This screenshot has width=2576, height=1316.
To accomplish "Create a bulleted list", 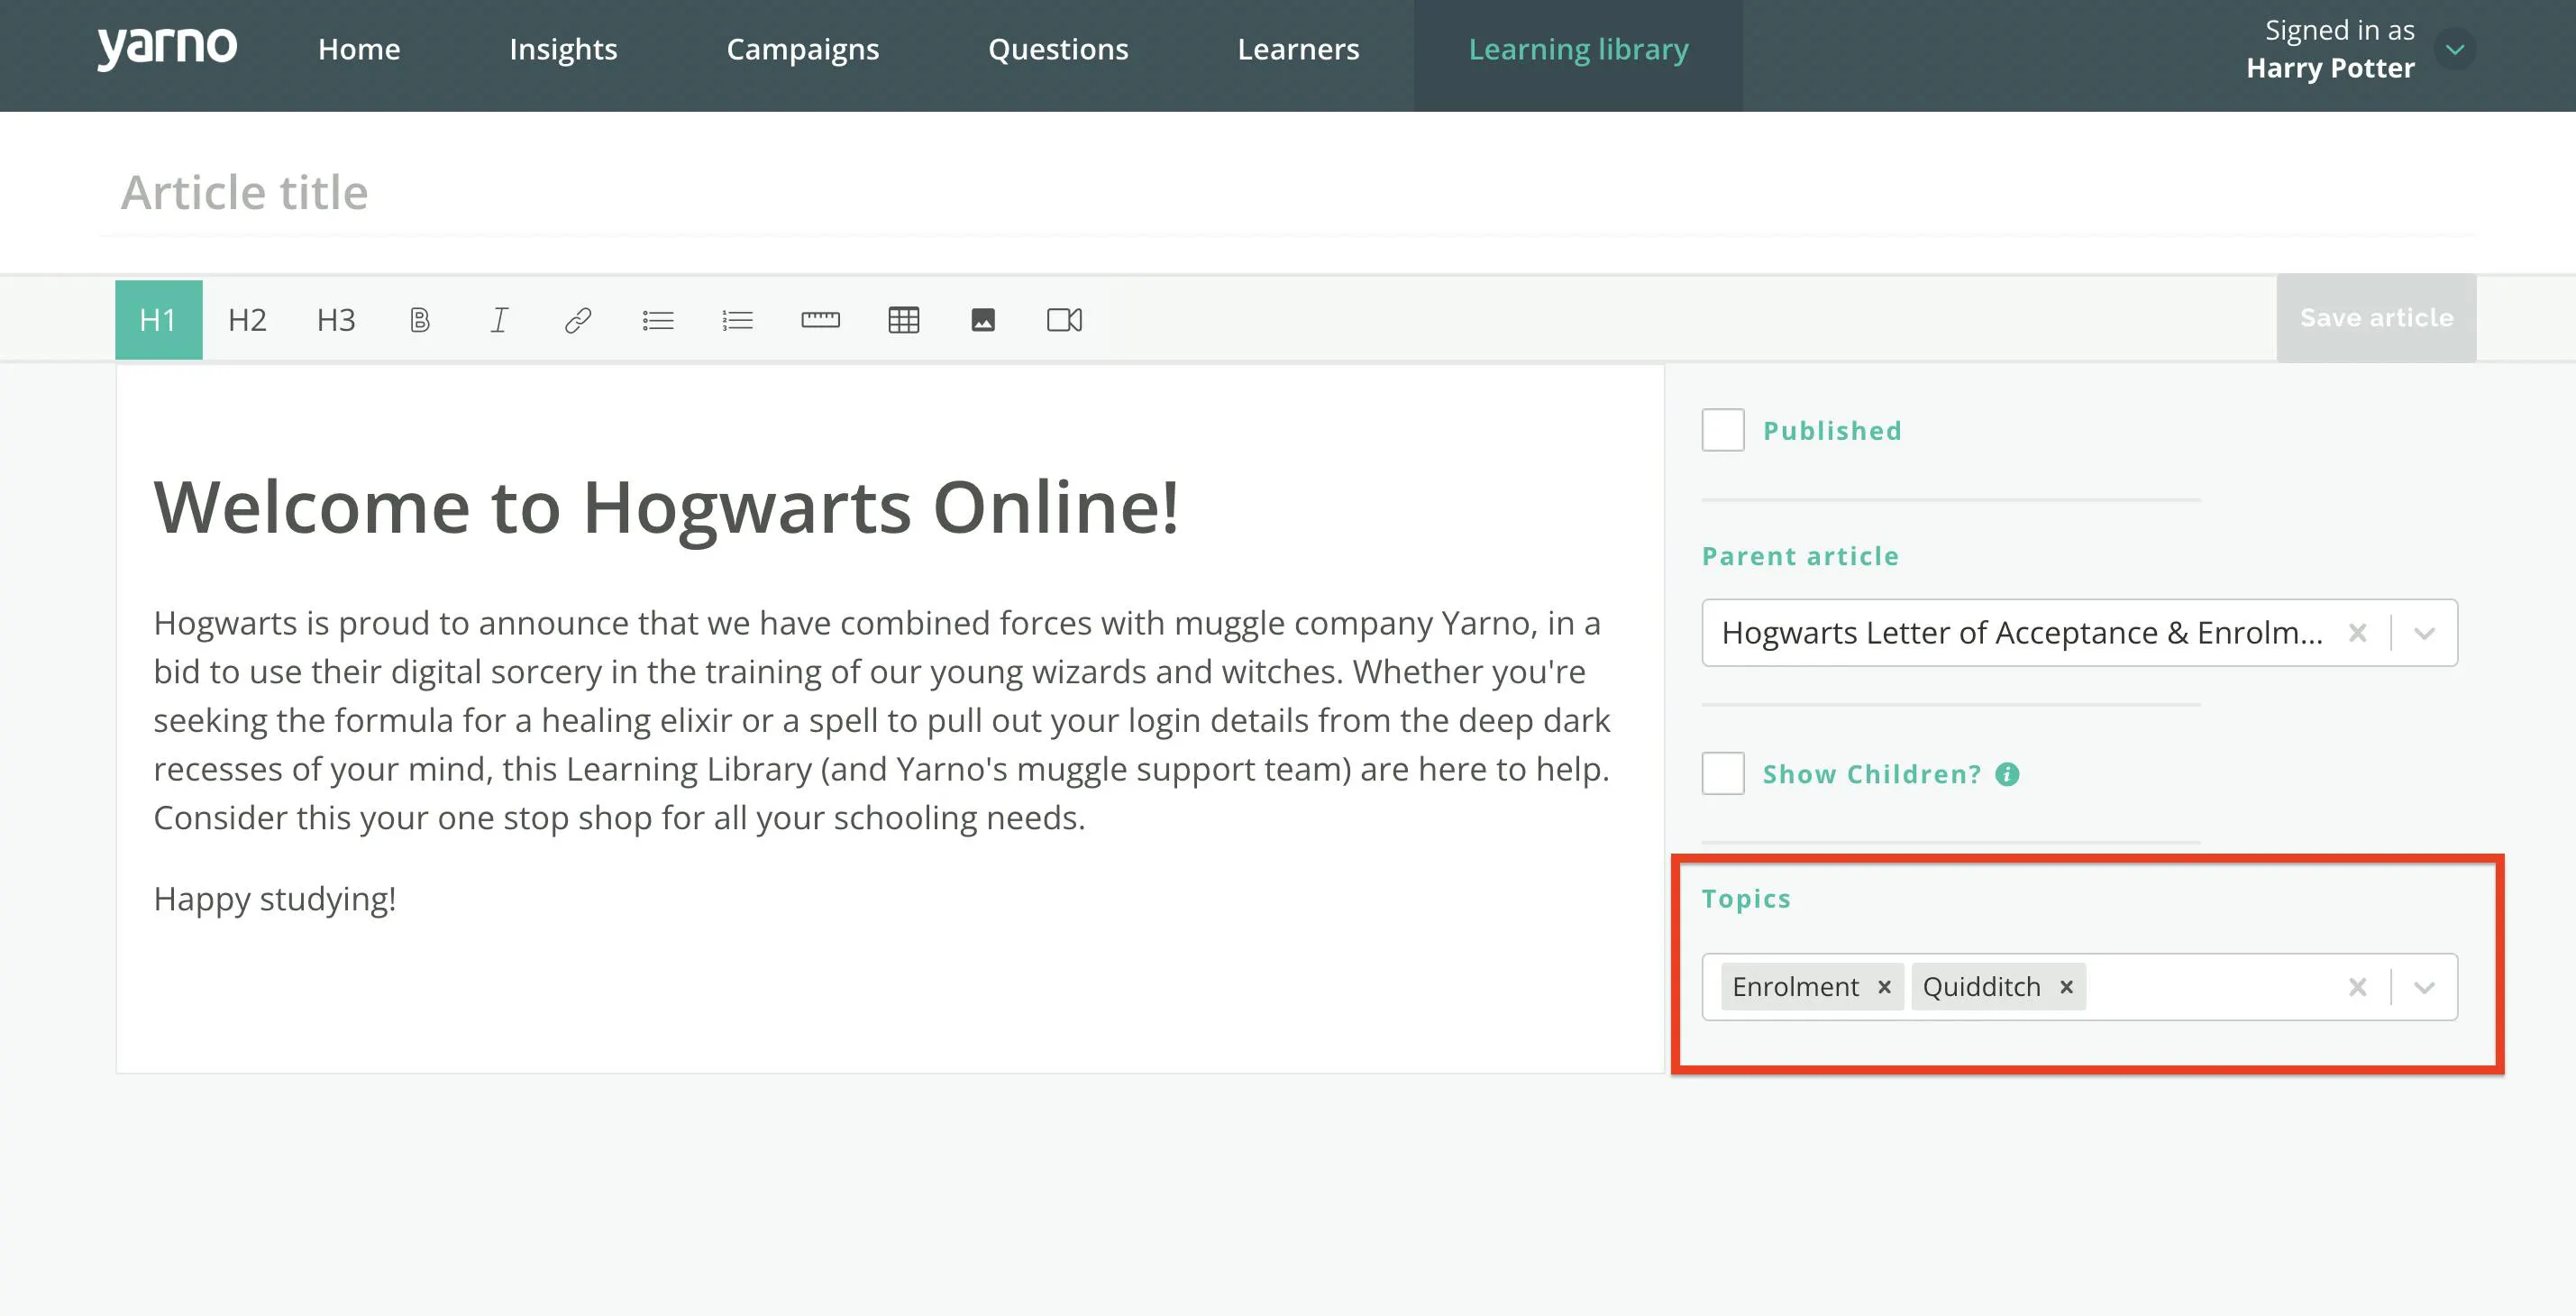I will [658, 320].
